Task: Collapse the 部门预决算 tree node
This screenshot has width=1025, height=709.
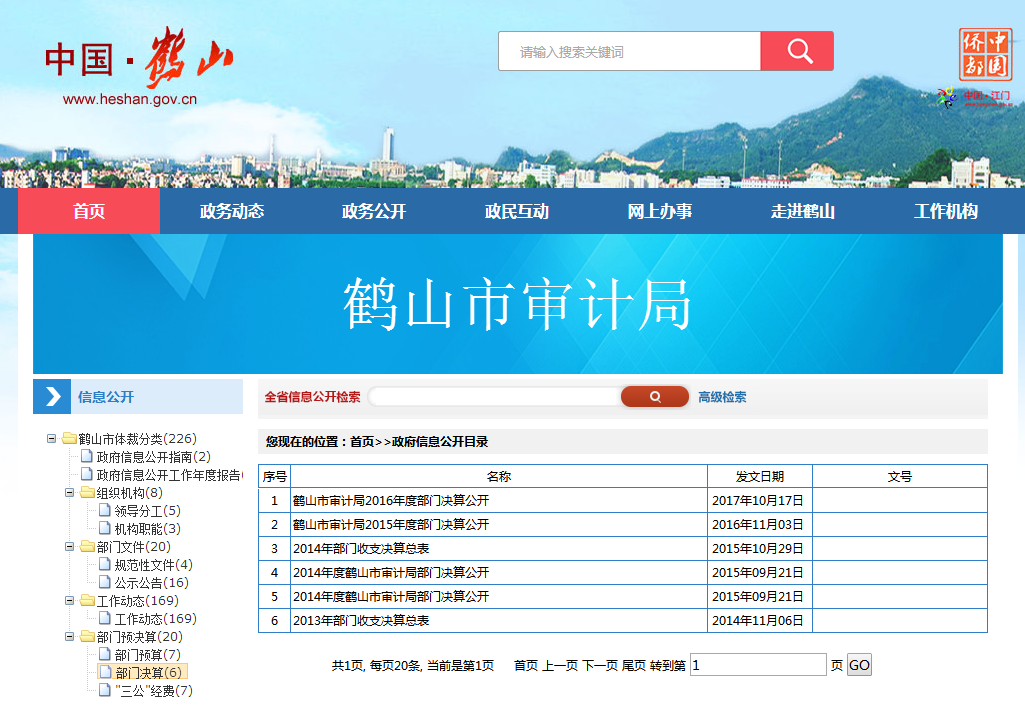Action: tap(70, 637)
